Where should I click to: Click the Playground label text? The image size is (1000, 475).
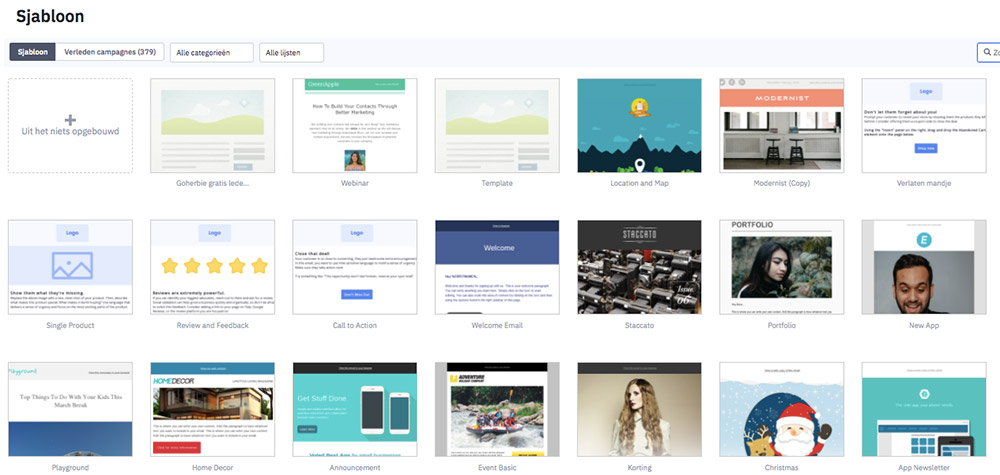pyautogui.click(x=70, y=467)
